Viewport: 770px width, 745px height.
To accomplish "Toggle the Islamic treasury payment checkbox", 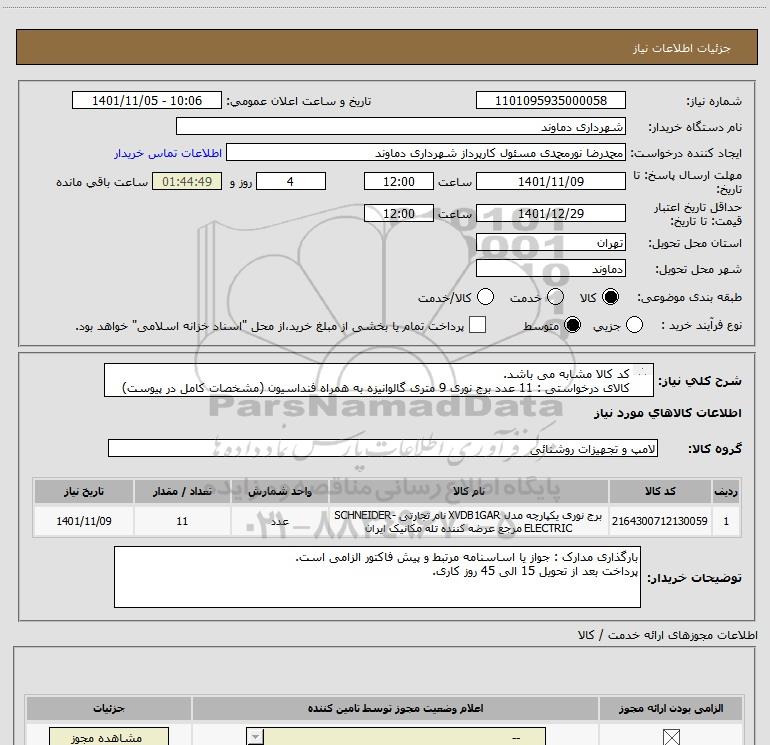I will coord(477,325).
